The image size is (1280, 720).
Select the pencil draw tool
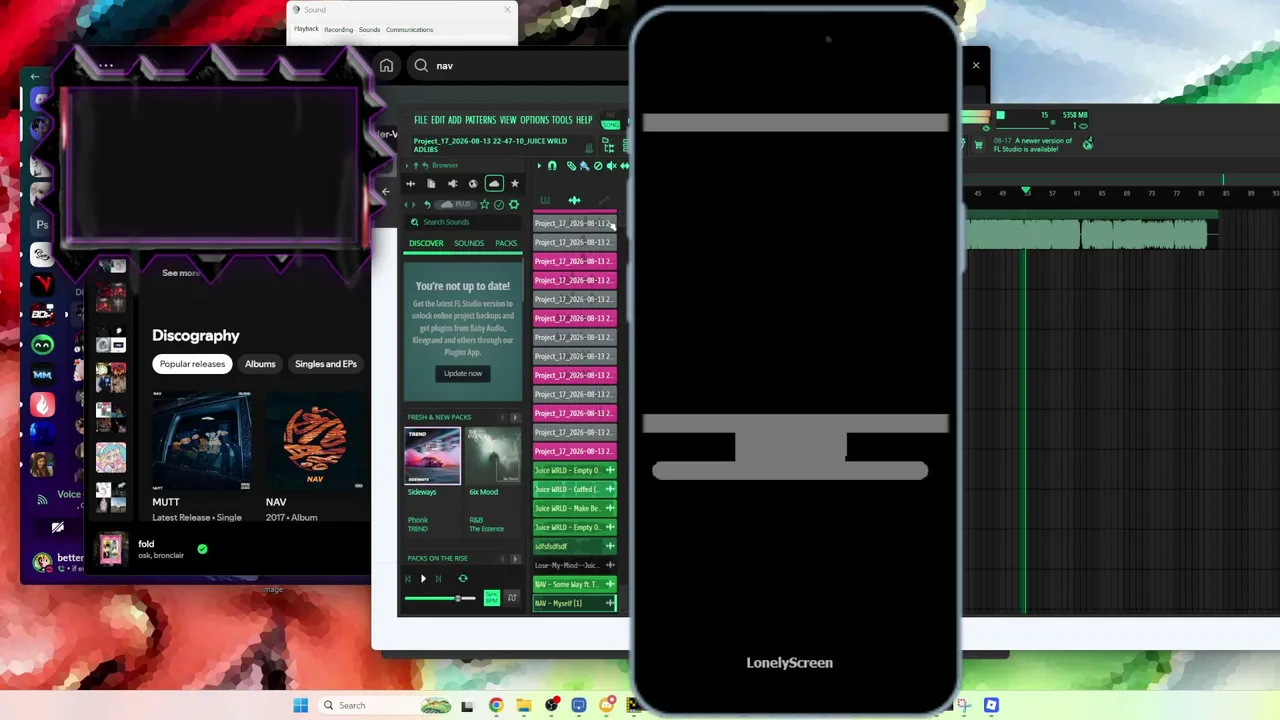(x=571, y=166)
